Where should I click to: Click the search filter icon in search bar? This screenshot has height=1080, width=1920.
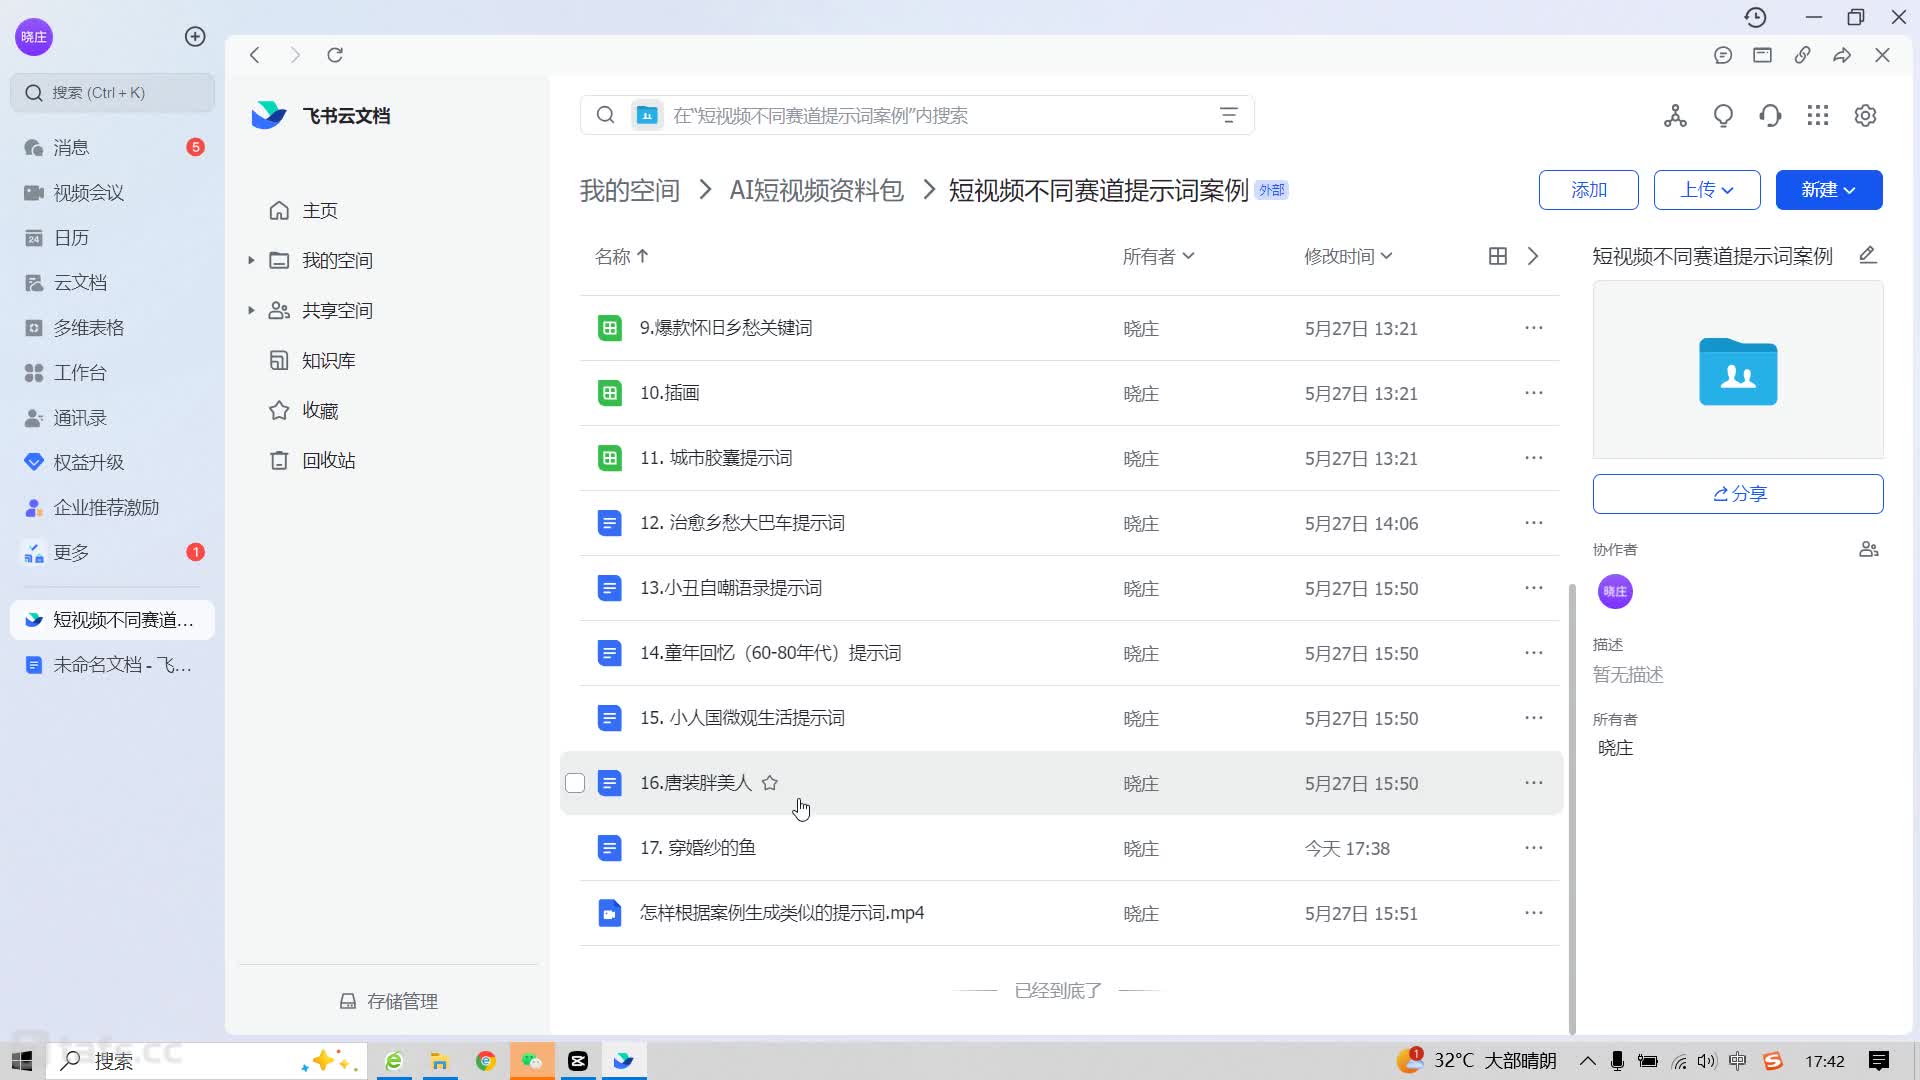click(x=1228, y=115)
